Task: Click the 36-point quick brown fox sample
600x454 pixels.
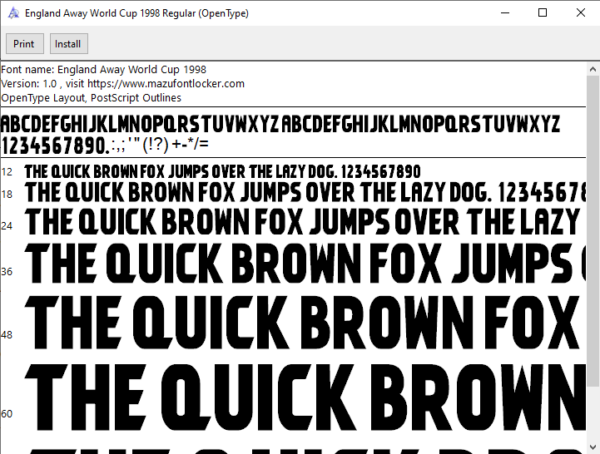Action: click(x=305, y=263)
